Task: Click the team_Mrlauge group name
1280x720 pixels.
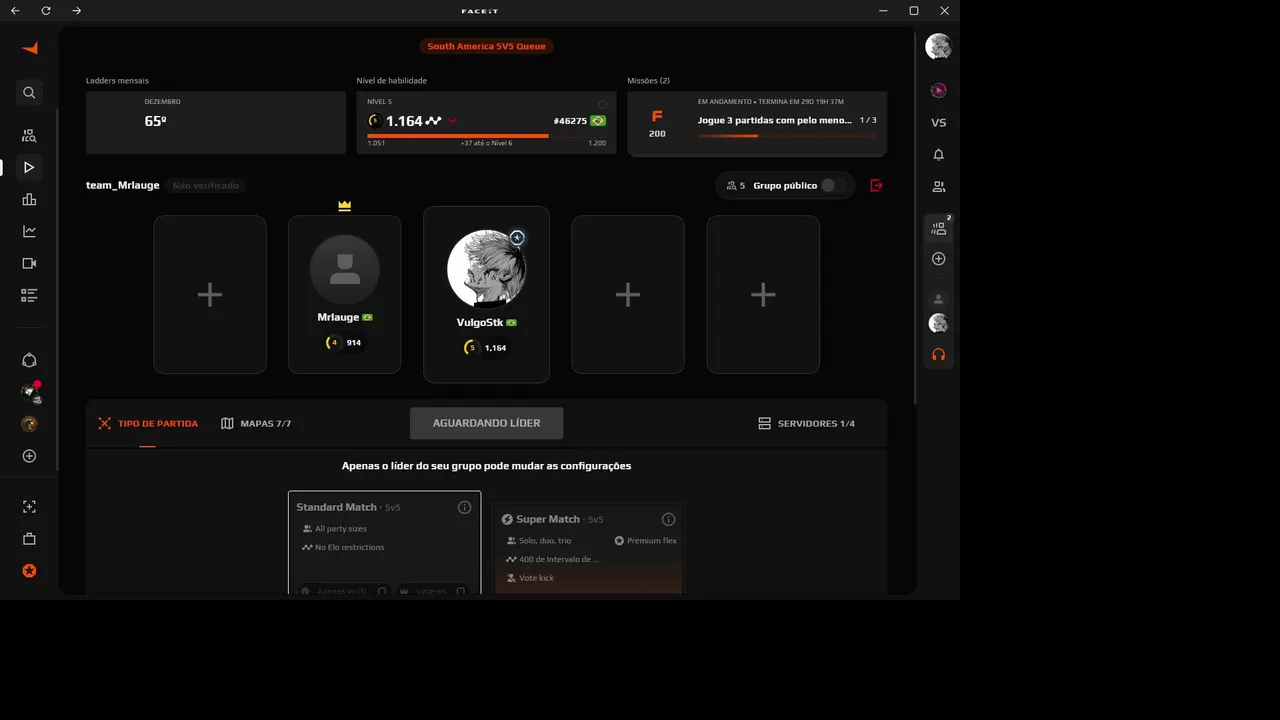Action: click(x=123, y=185)
